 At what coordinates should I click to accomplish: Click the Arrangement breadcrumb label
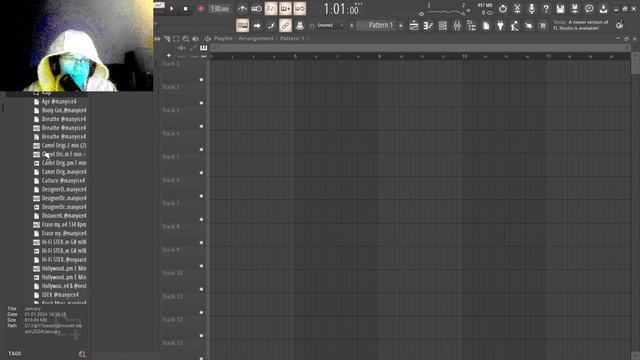[x=256, y=38]
